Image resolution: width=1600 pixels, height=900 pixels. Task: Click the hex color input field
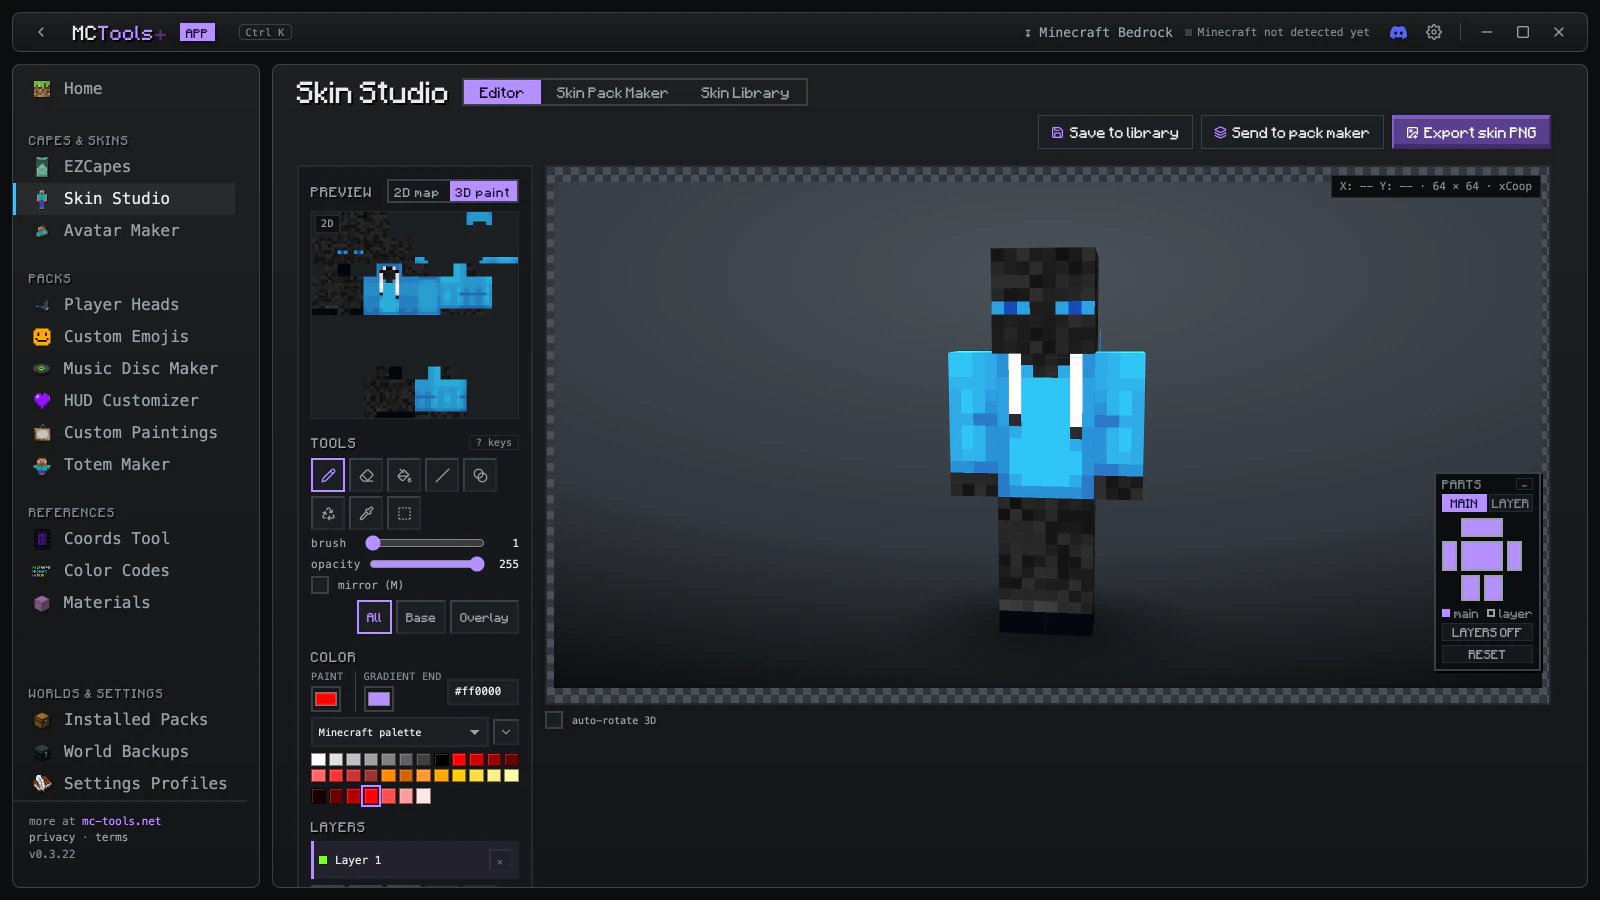click(x=482, y=691)
